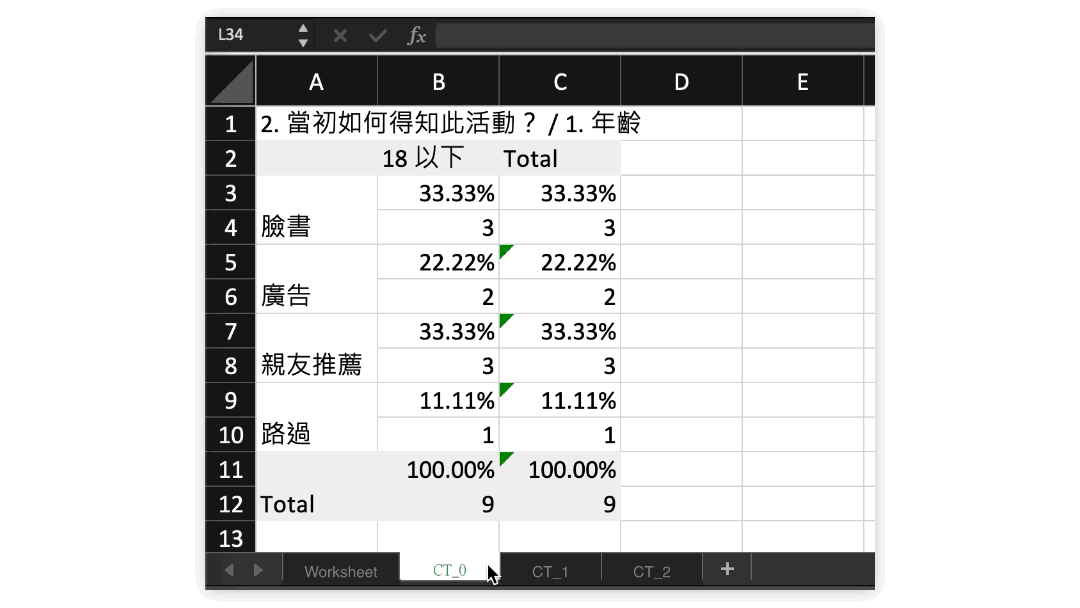This screenshot has height=608, width=1080.
Task: Click cell B9 showing 11.11%
Action: tap(438, 400)
